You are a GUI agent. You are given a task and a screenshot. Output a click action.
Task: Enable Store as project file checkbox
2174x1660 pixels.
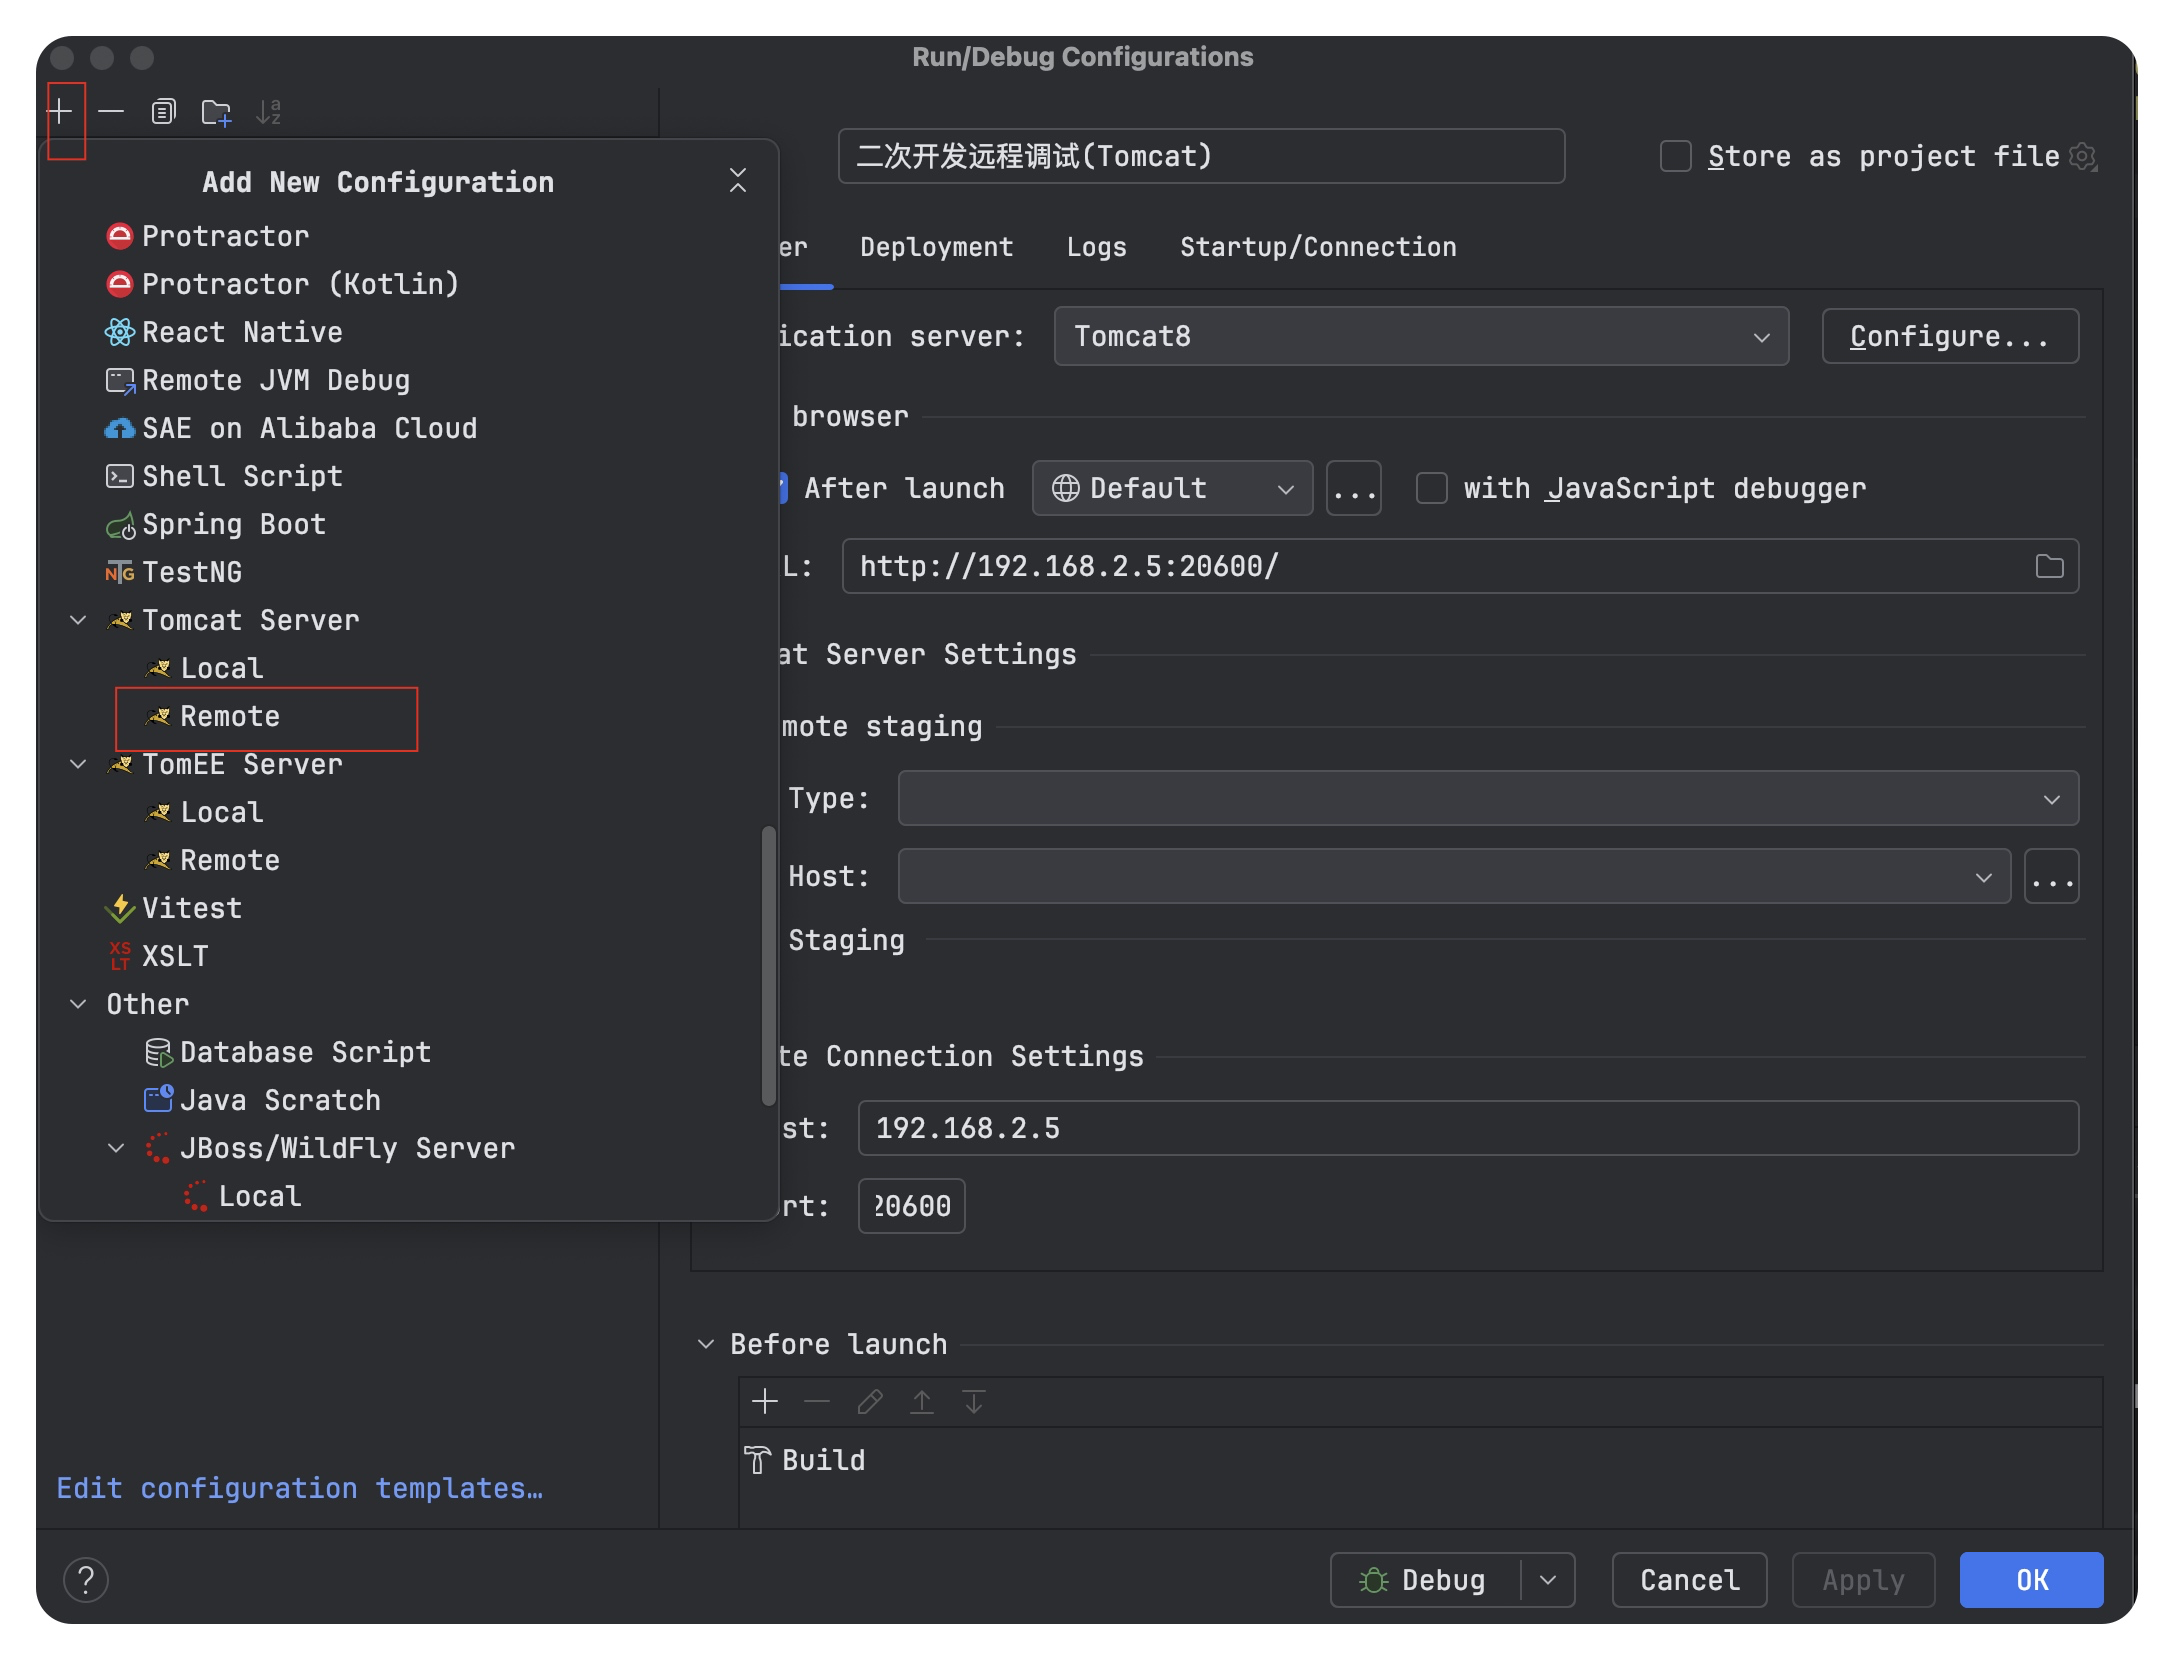(x=1675, y=157)
